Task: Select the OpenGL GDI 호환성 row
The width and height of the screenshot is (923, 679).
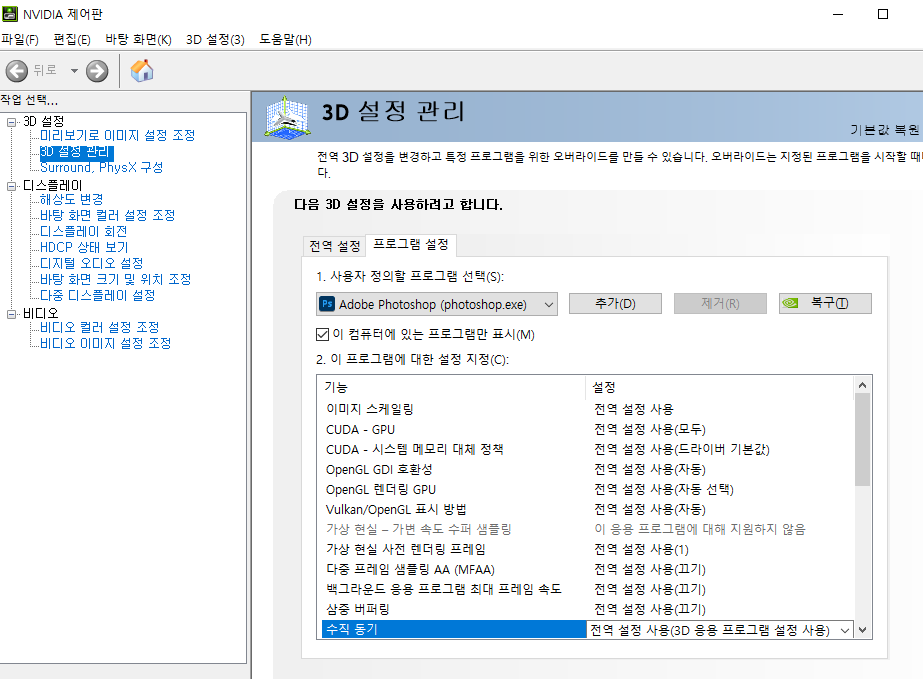Action: (586, 469)
